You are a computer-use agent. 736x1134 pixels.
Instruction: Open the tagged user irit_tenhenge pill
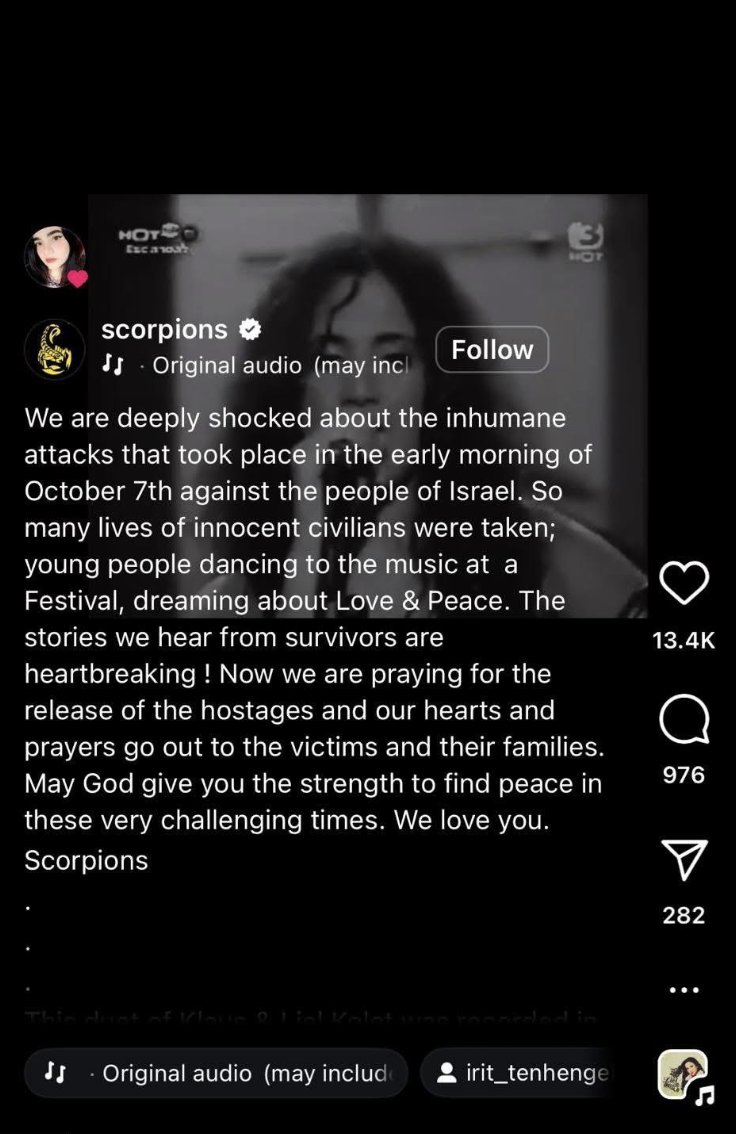pos(515,1073)
